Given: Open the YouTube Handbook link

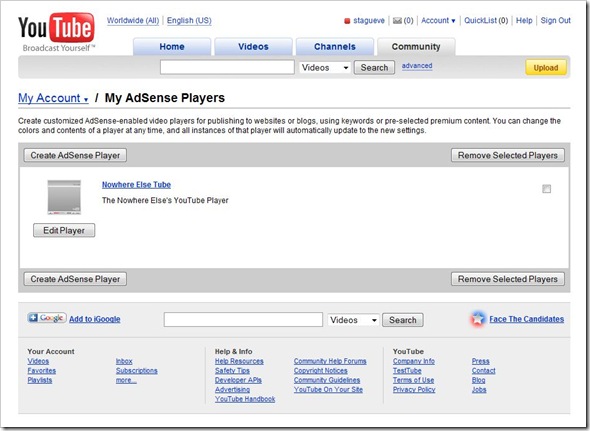Looking at the screenshot, I should [x=245, y=399].
